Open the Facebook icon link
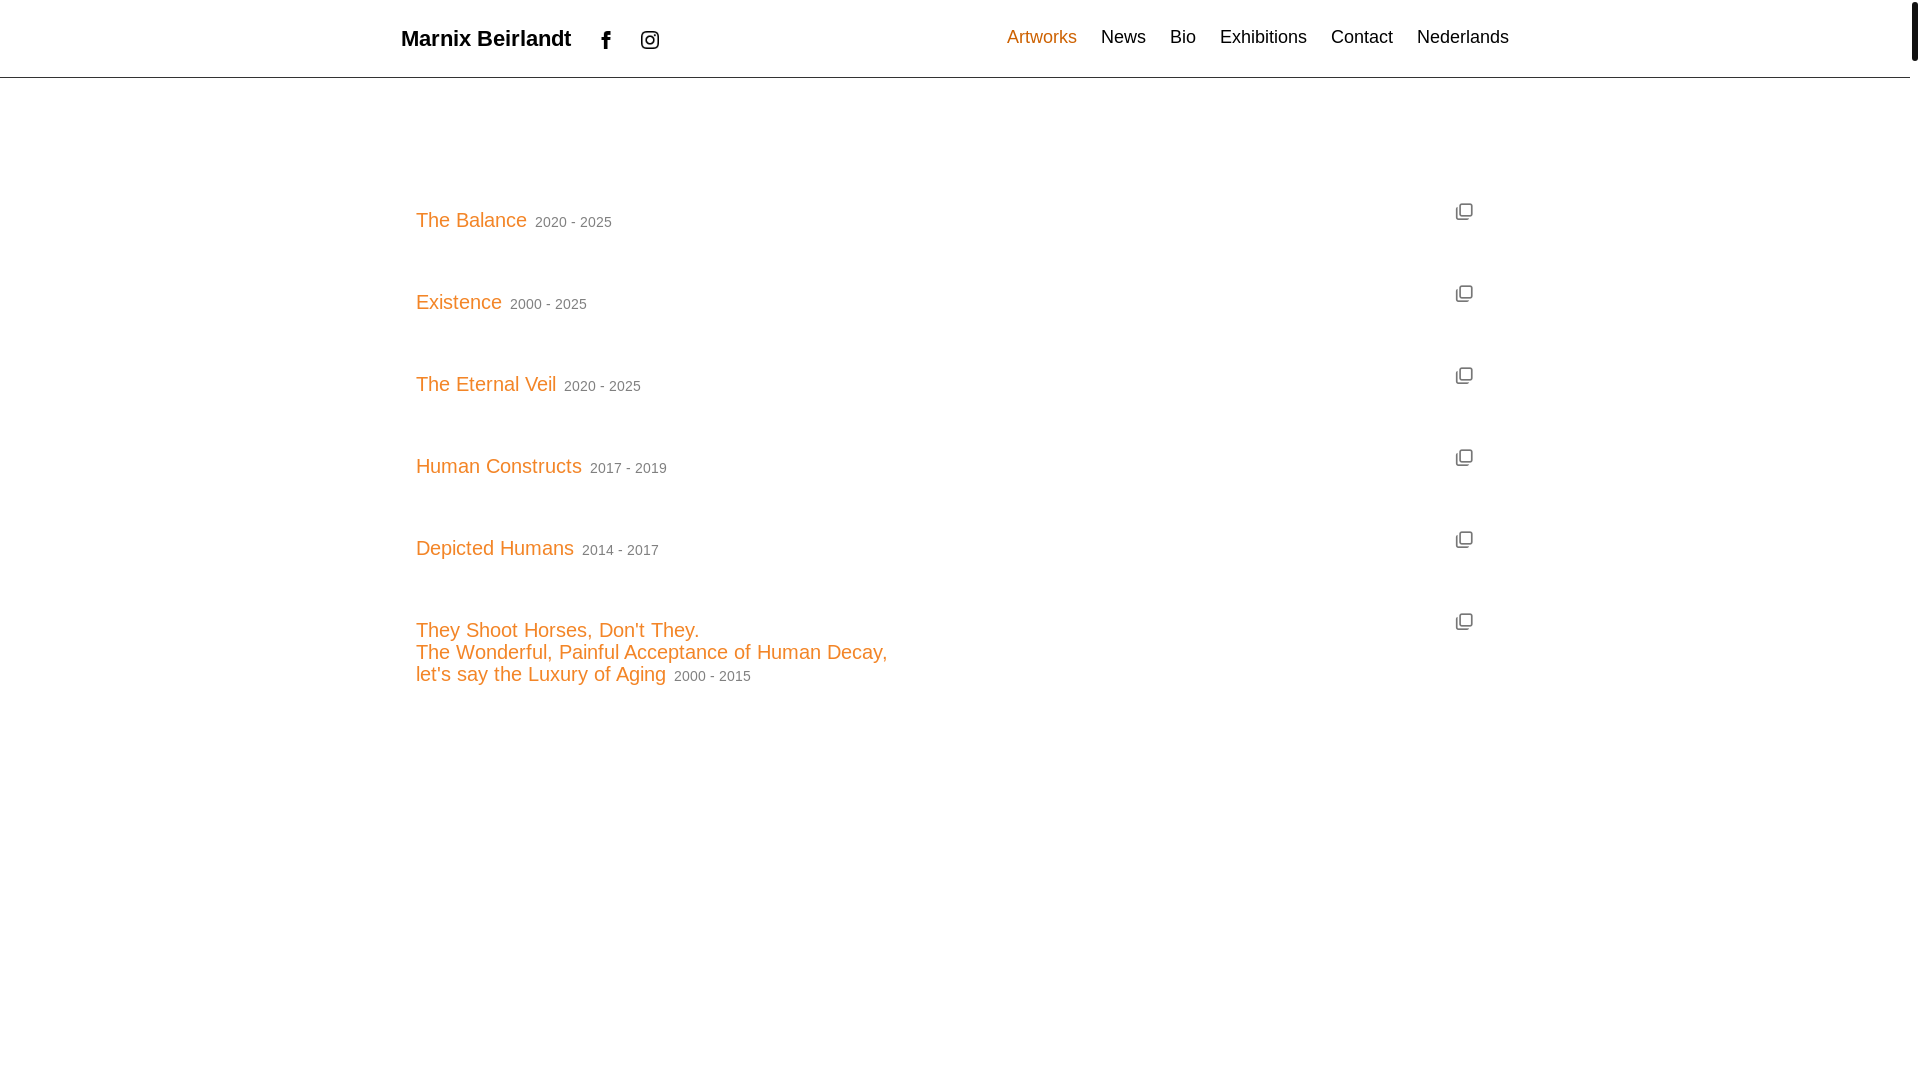Viewport: 1920px width, 1080px height. (606, 40)
